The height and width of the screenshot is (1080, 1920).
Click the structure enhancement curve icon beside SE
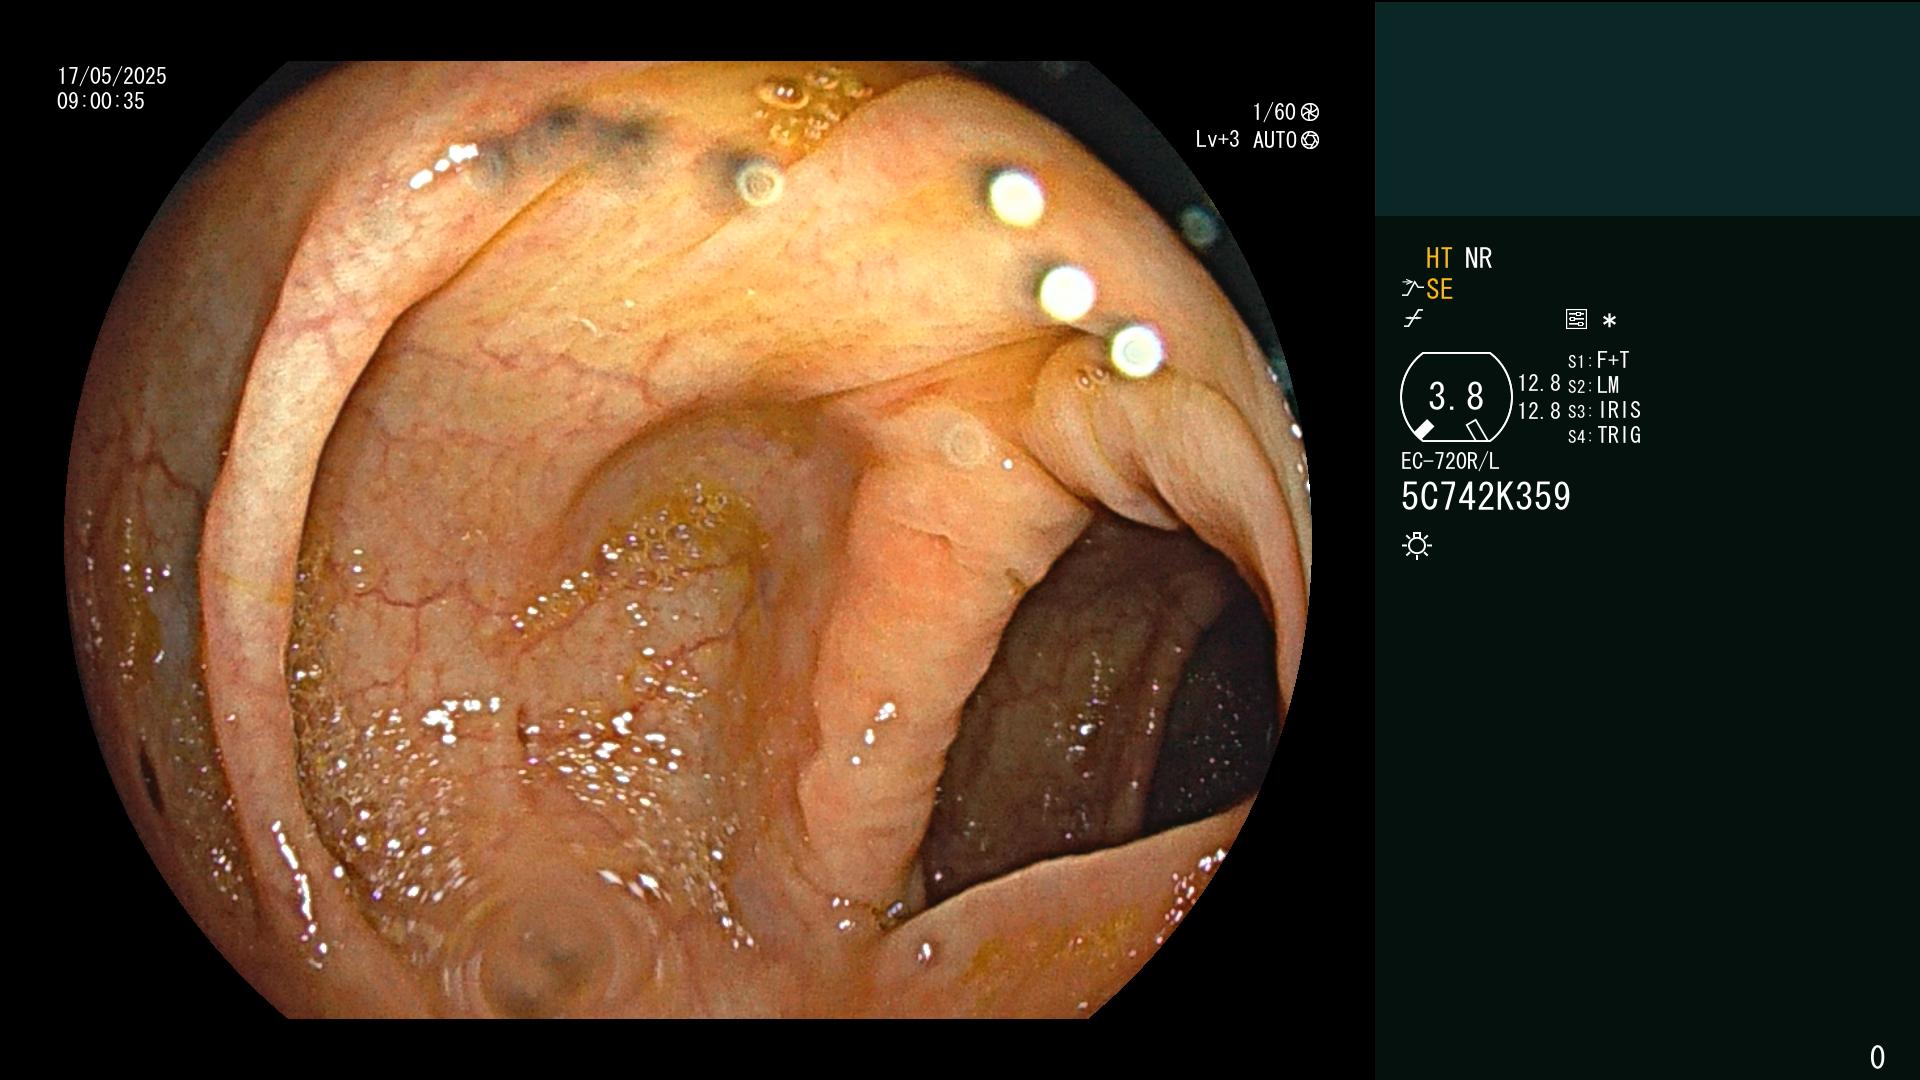click(x=1412, y=289)
